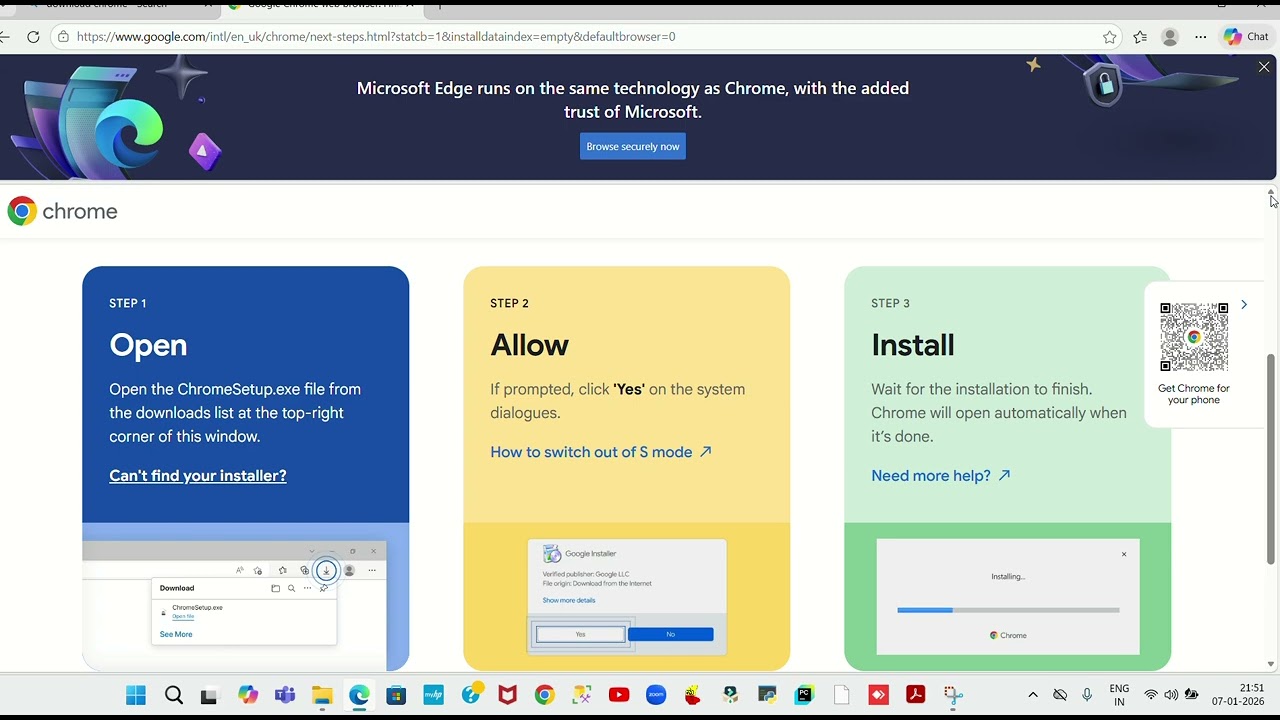
Task: Click the microphone icon in system tray
Action: click(x=1087, y=695)
